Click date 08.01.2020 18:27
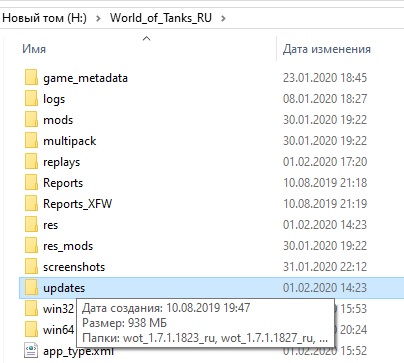404x363 pixels. [x=325, y=99]
